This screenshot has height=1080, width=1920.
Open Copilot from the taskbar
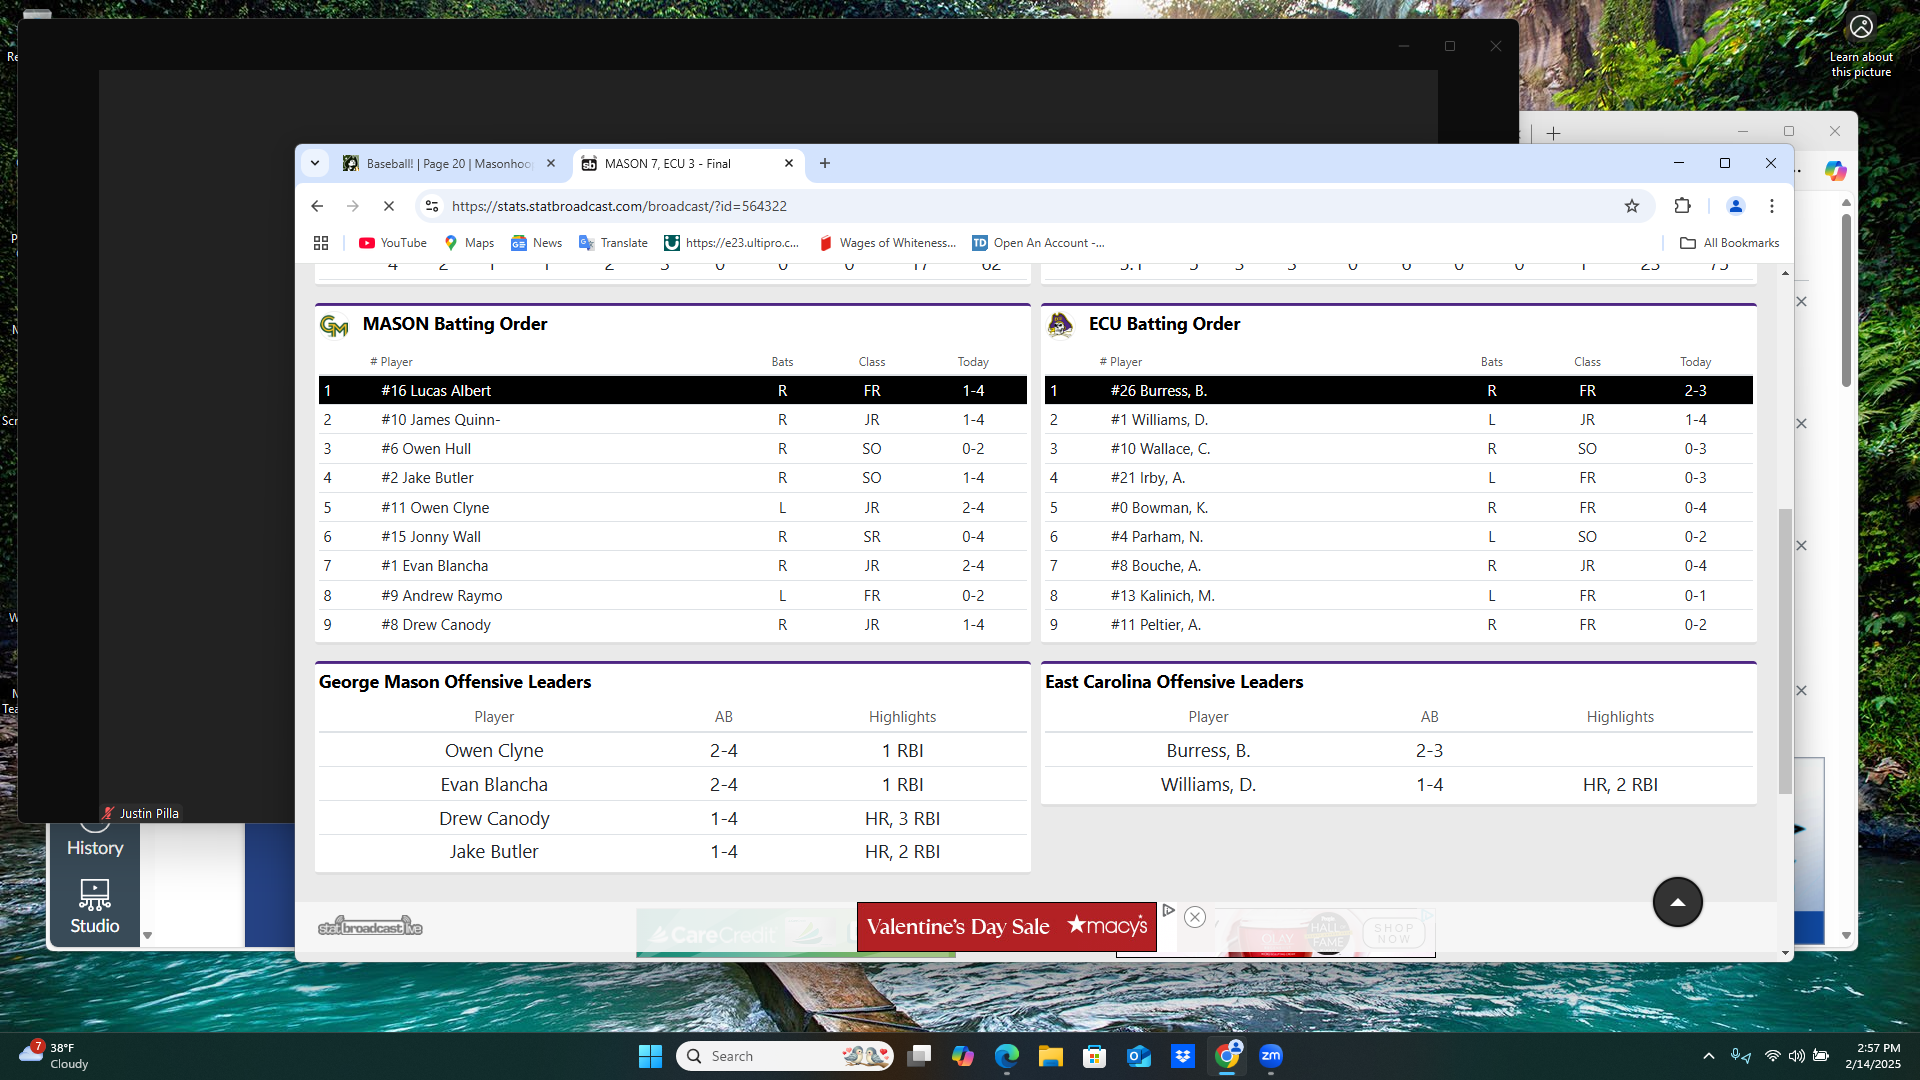point(963,1056)
